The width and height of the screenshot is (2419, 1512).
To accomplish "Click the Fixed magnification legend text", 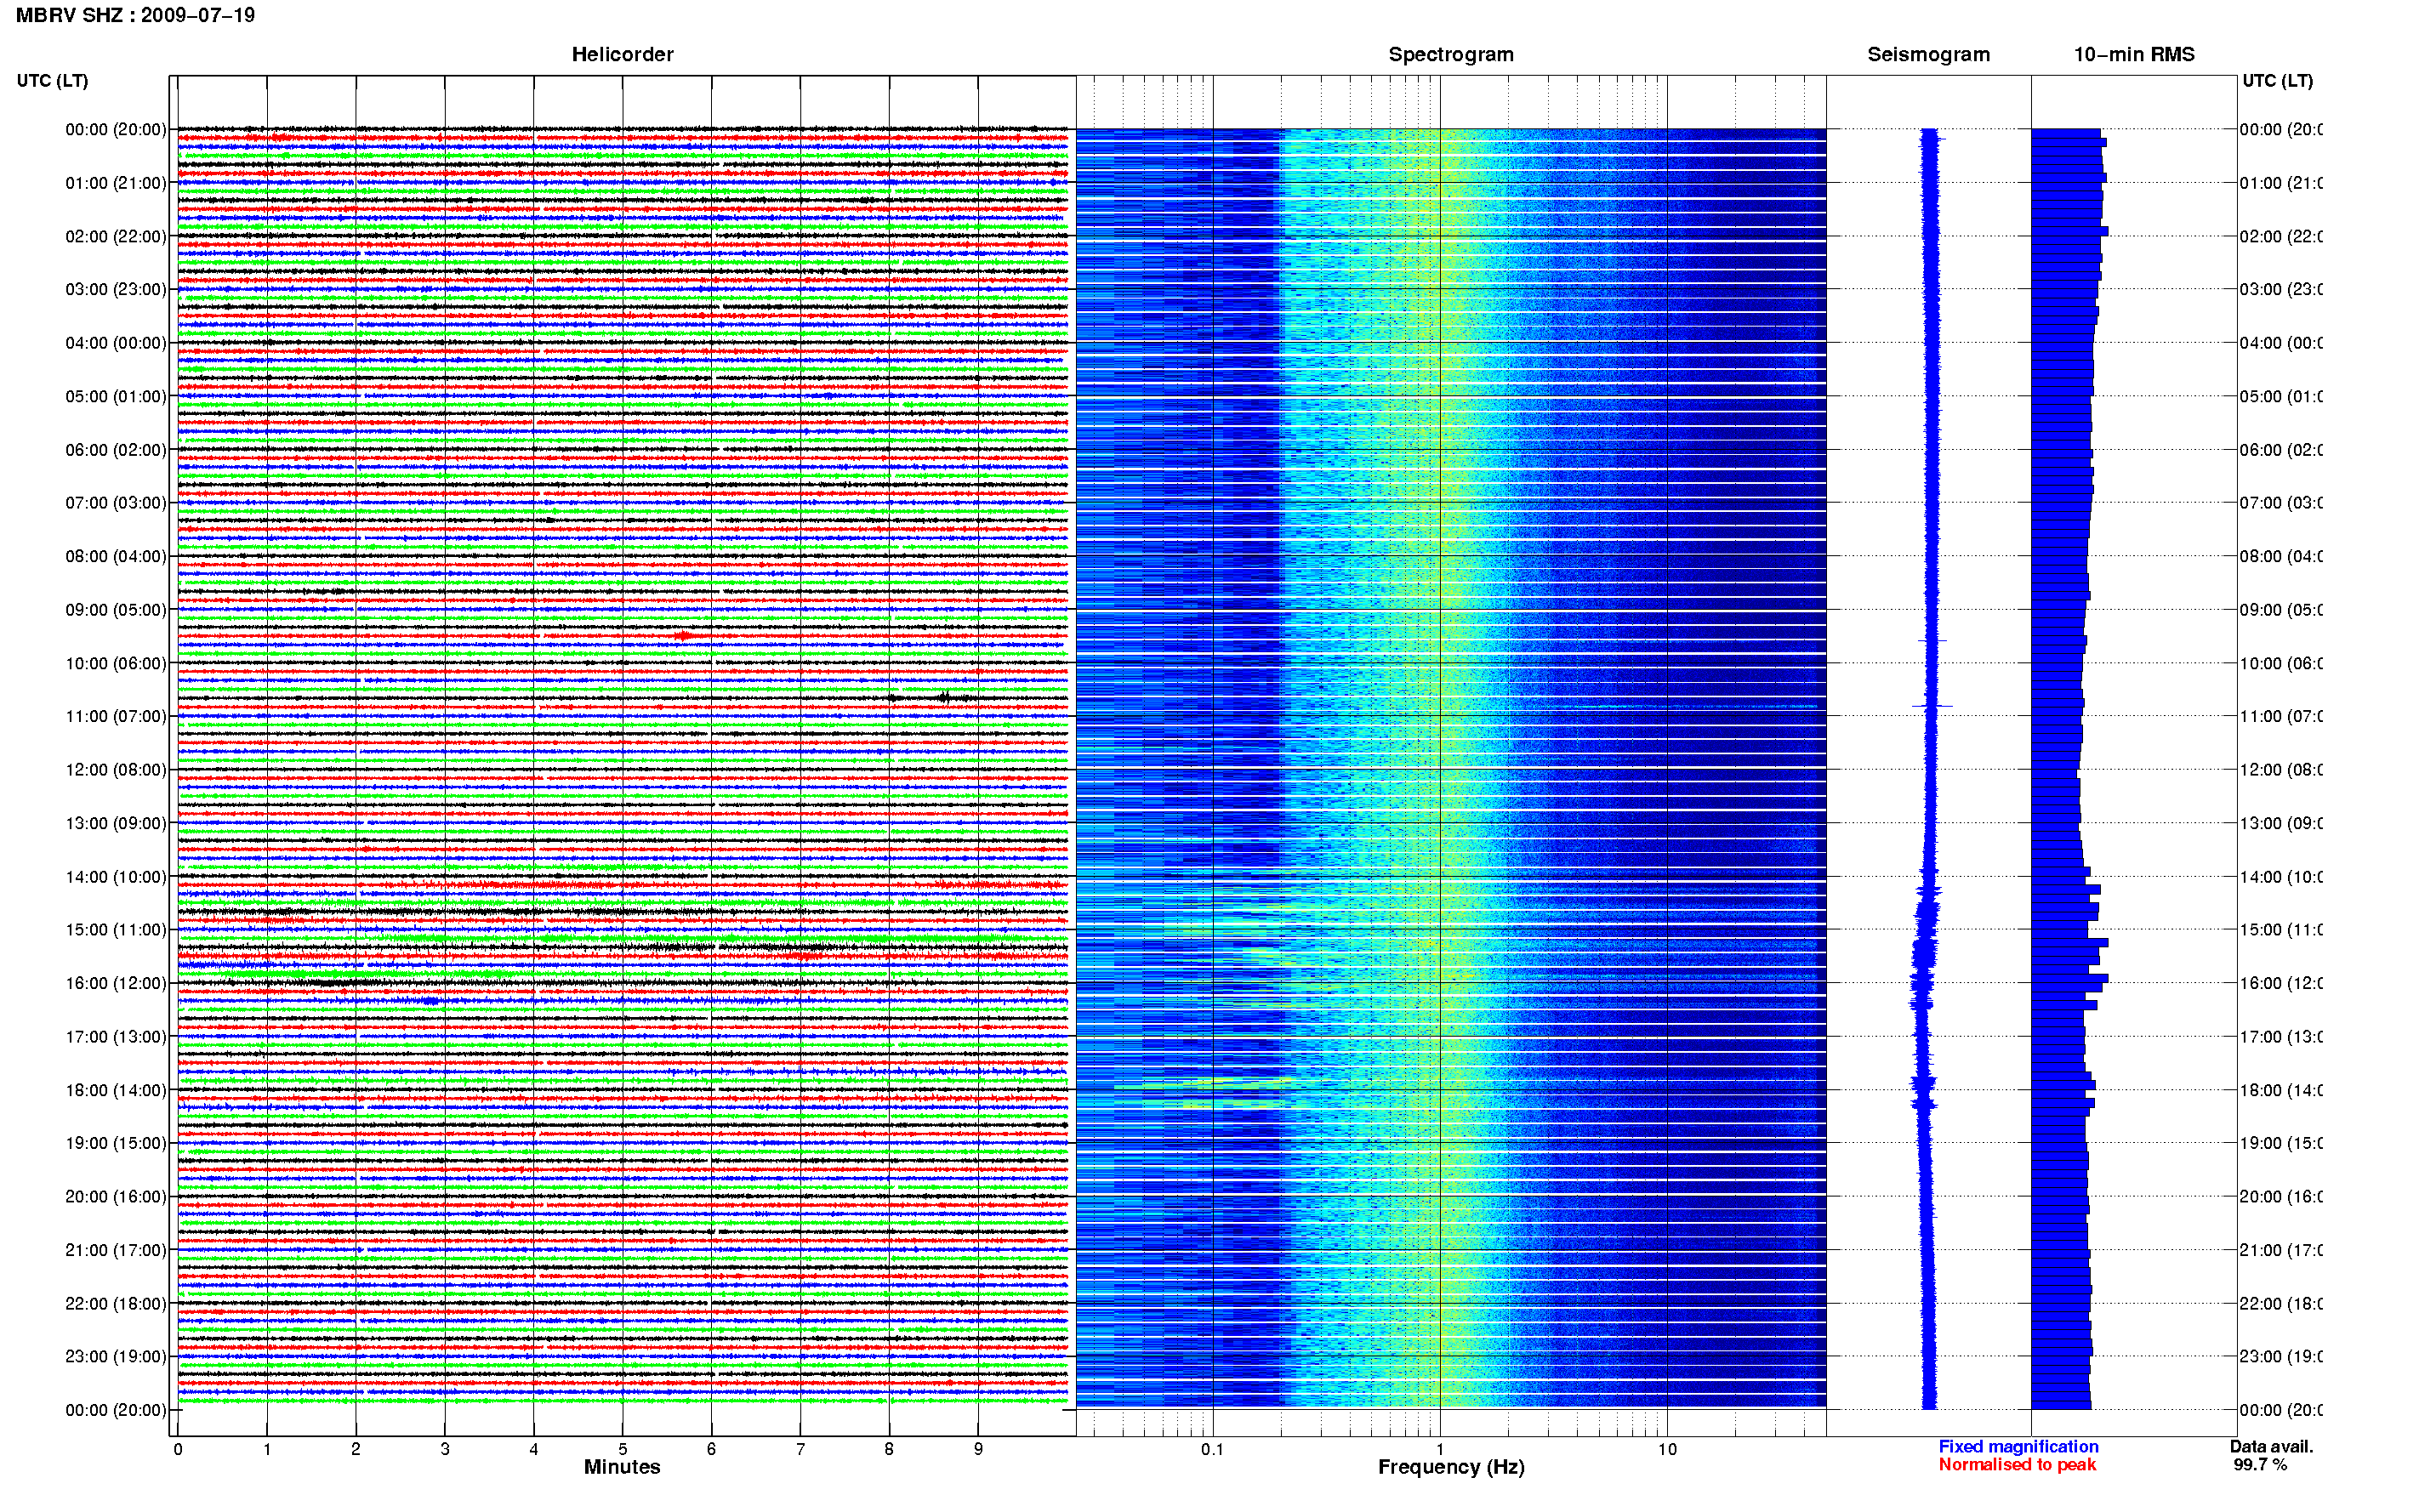I will pos(2018,1446).
